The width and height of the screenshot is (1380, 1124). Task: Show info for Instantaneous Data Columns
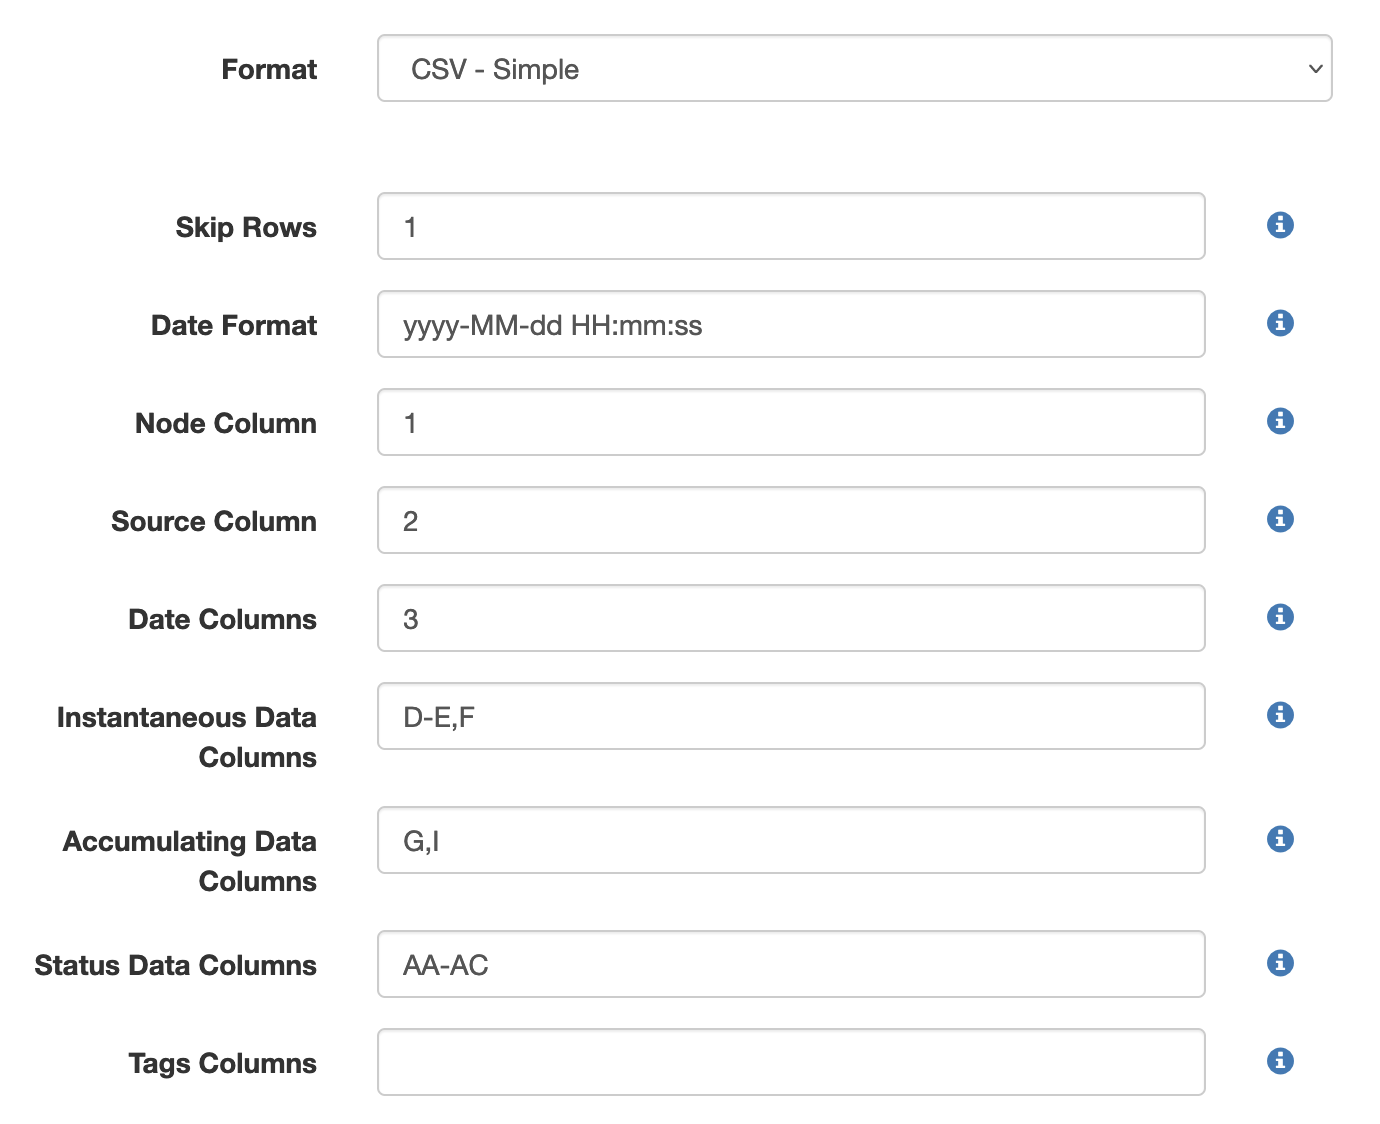pos(1280,715)
